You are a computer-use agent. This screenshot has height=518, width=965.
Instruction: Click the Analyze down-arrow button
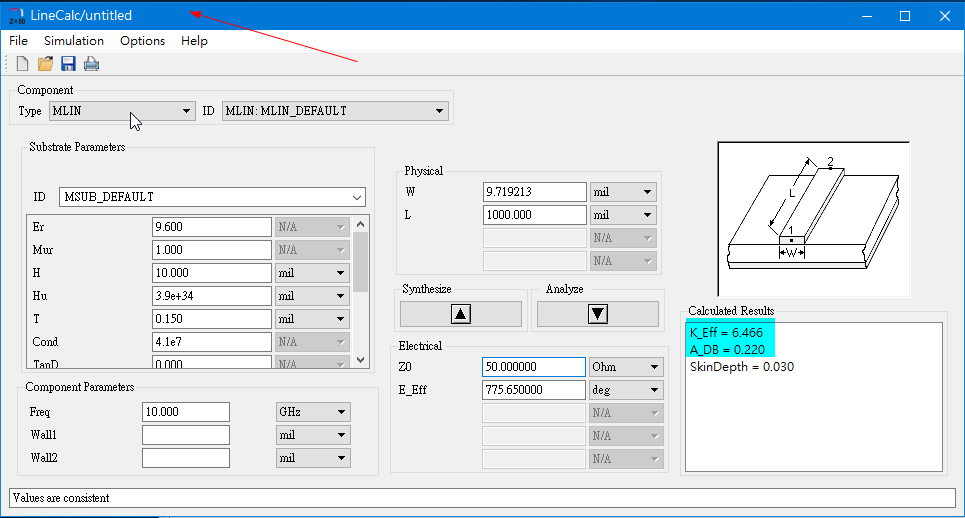[x=598, y=314]
